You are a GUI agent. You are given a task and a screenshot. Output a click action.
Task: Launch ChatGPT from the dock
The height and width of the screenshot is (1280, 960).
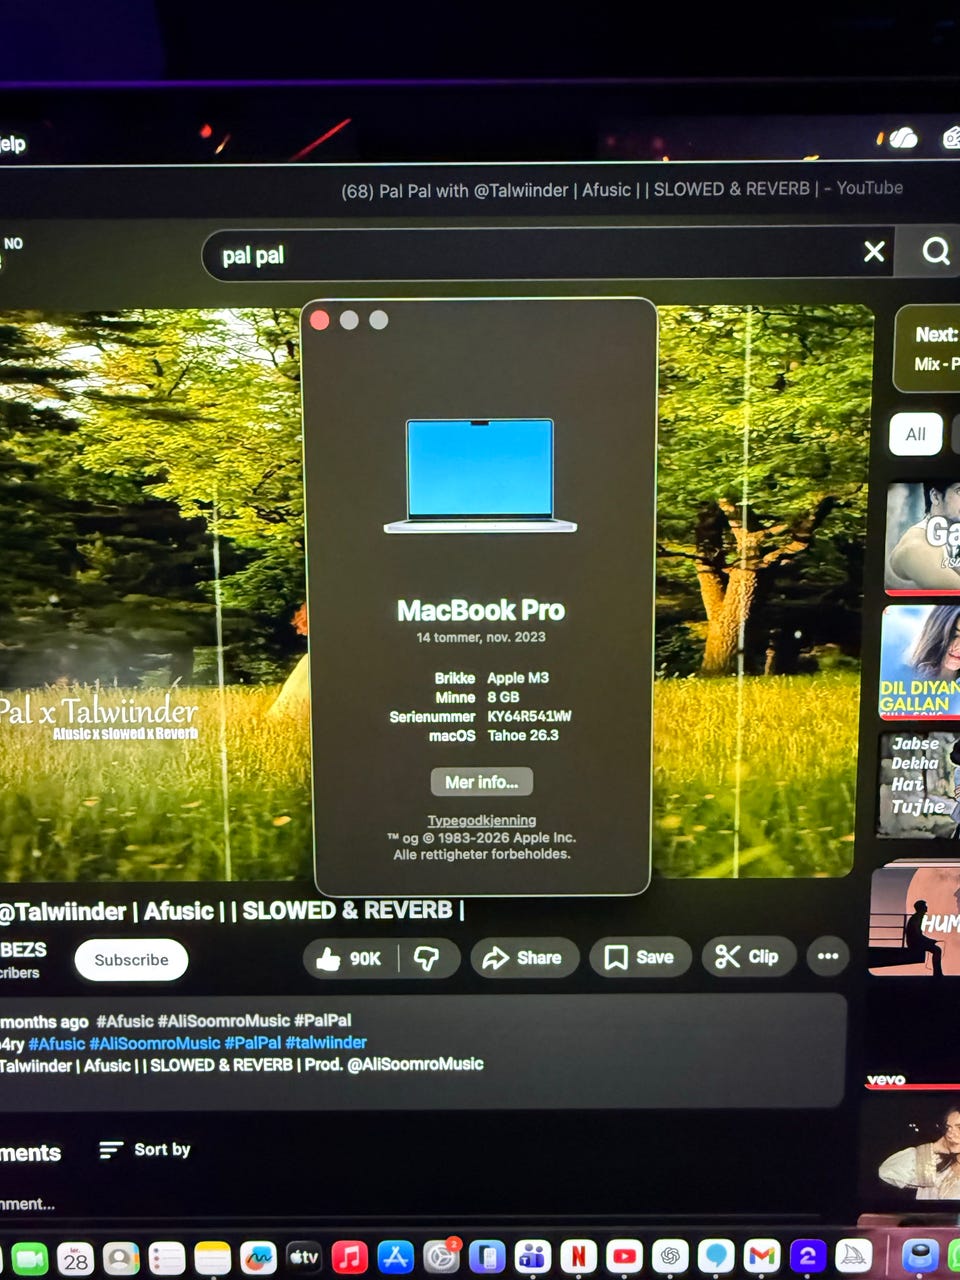click(671, 1255)
